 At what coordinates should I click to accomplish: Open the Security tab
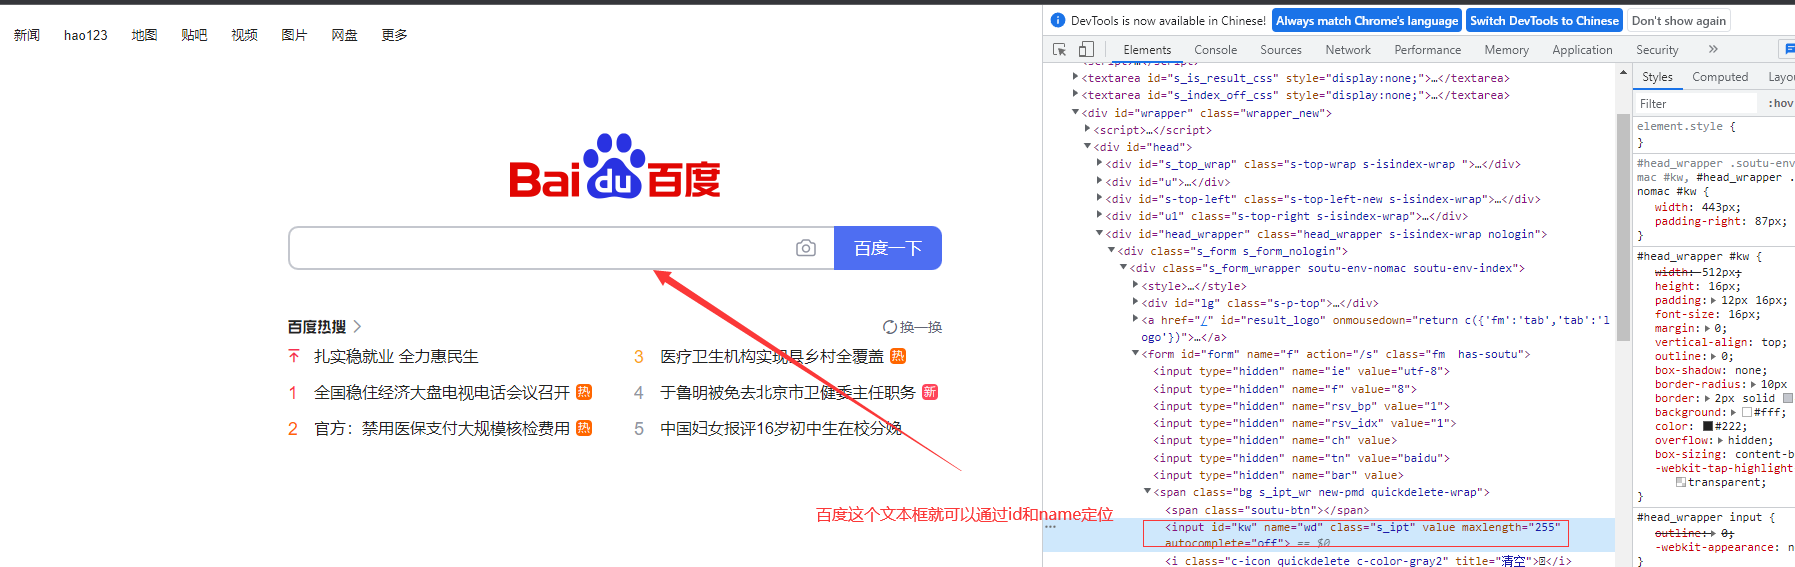click(x=1657, y=50)
